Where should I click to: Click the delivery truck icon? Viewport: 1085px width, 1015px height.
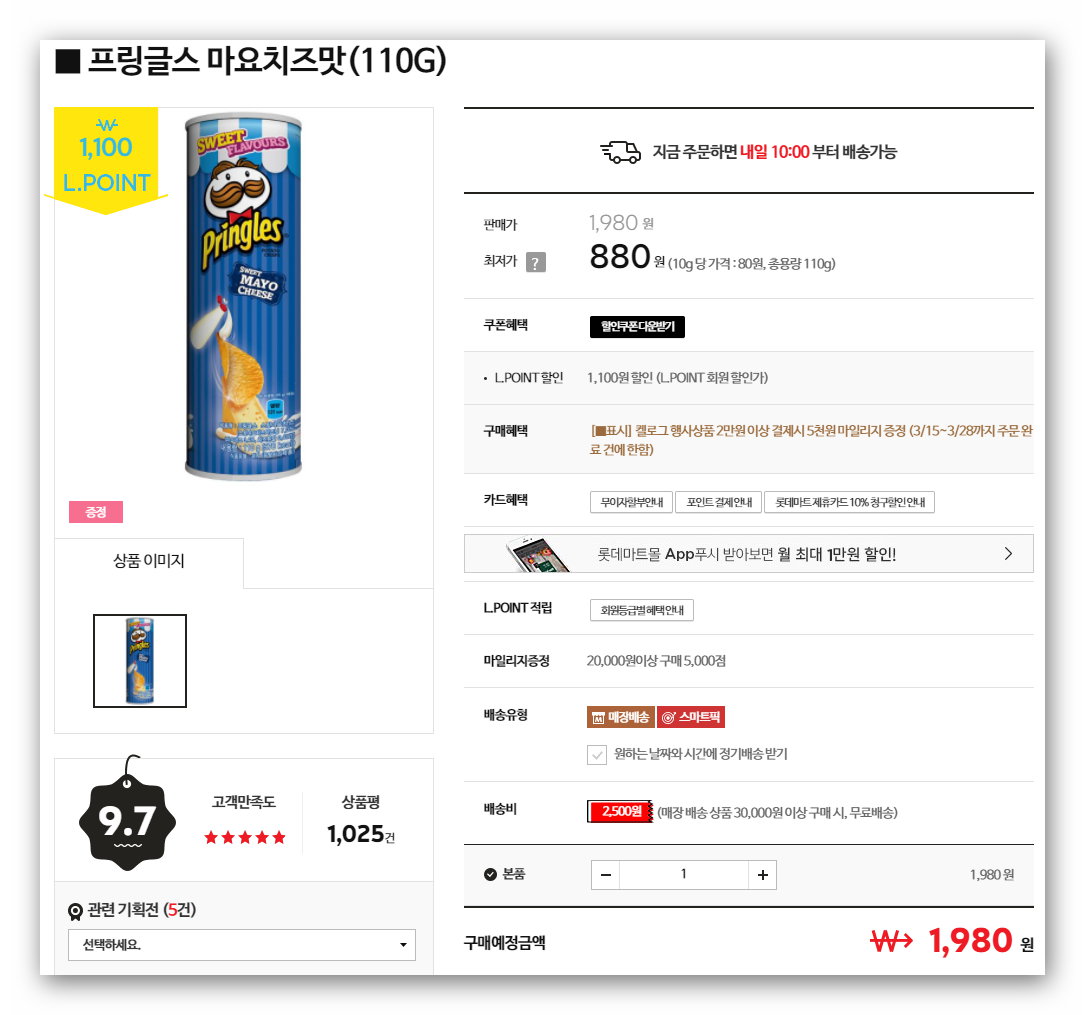621,152
